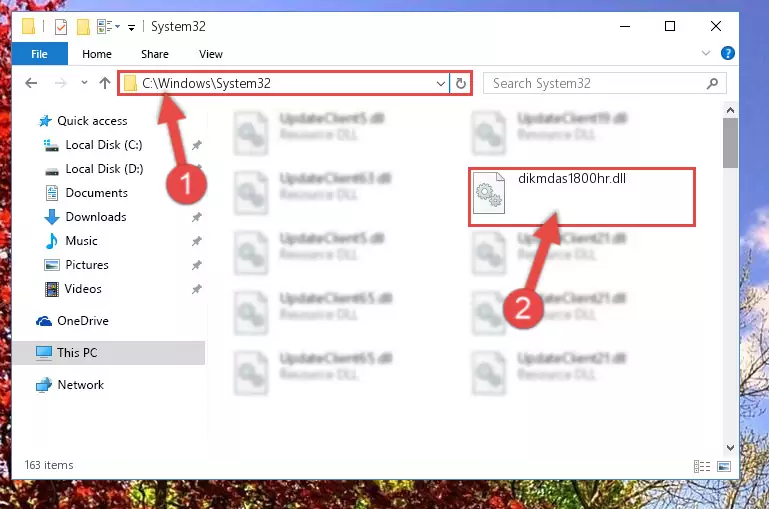Click the pin icon next to Local Disk (C:)
769x509 pixels.
[197, 145]
